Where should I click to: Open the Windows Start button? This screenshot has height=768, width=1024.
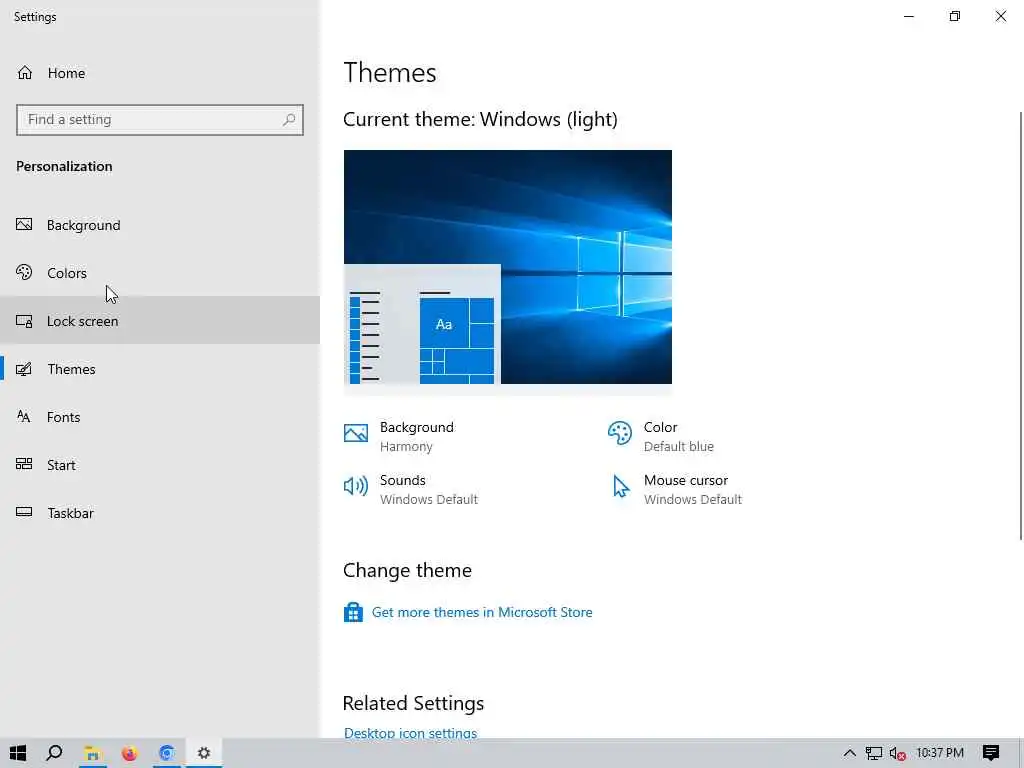[x=18, y=753]
